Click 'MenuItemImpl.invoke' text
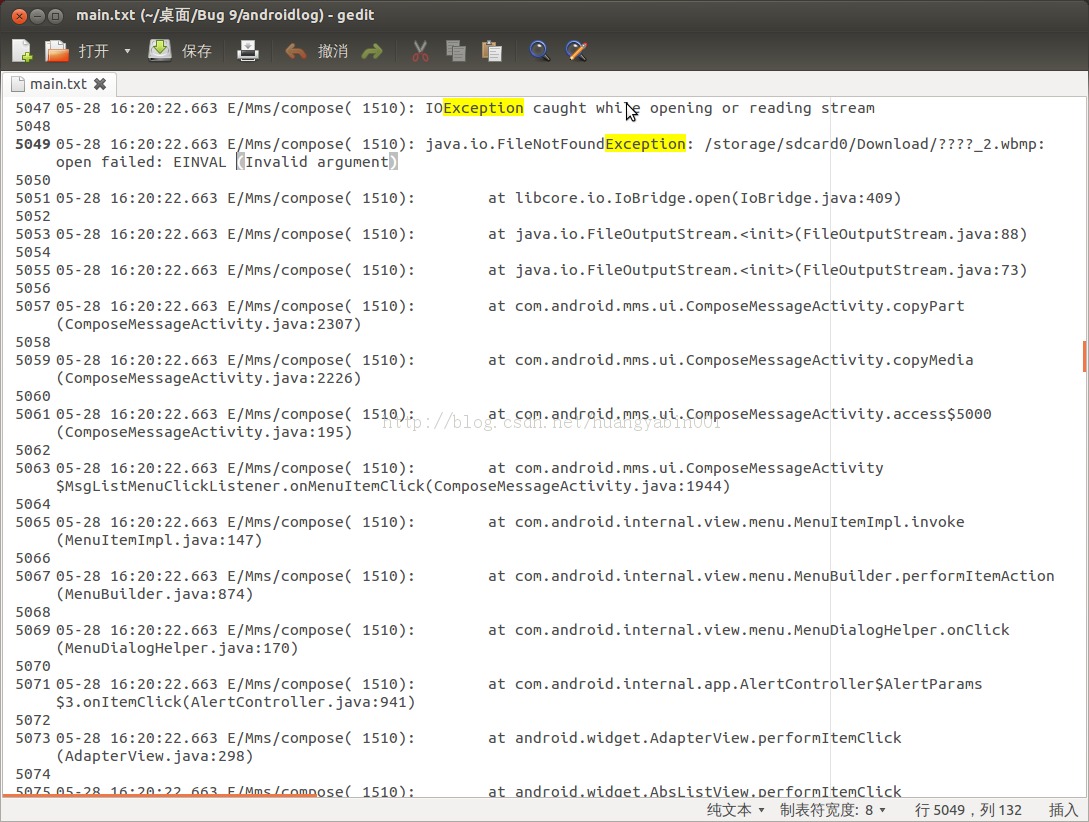Screen dimensions: 1089x822 pyautogui.click(x=879, y=523)
